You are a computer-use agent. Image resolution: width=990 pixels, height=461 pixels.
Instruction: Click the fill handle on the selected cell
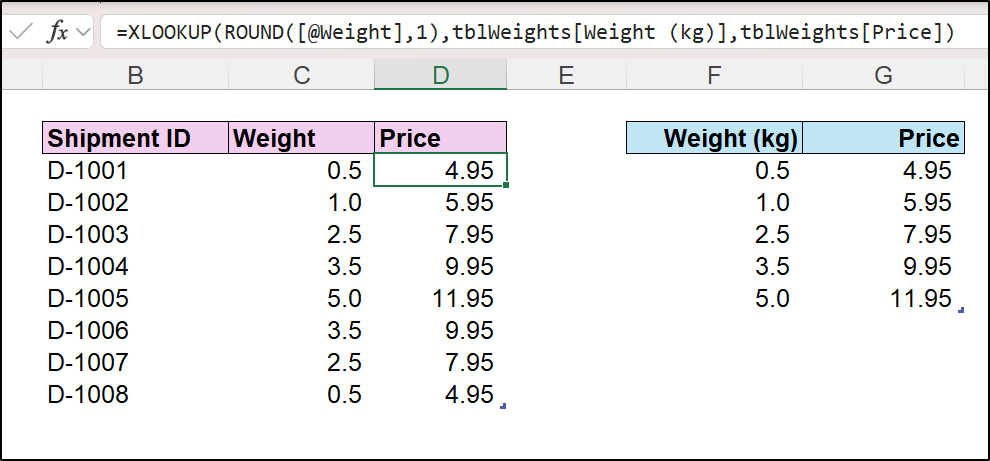tap(506, 186)
